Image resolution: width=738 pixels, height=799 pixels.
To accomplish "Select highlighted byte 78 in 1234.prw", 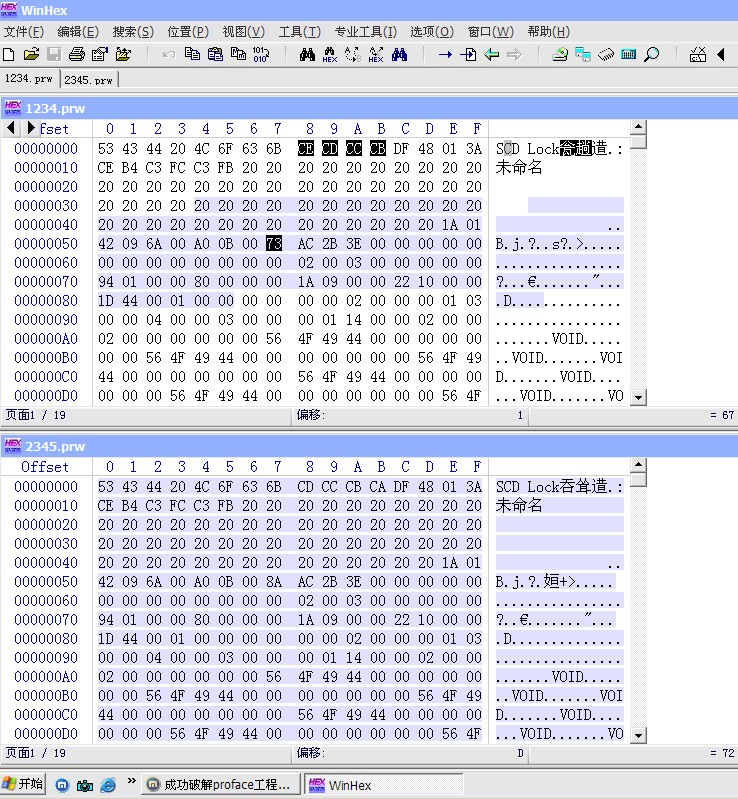I will (274, 244).
